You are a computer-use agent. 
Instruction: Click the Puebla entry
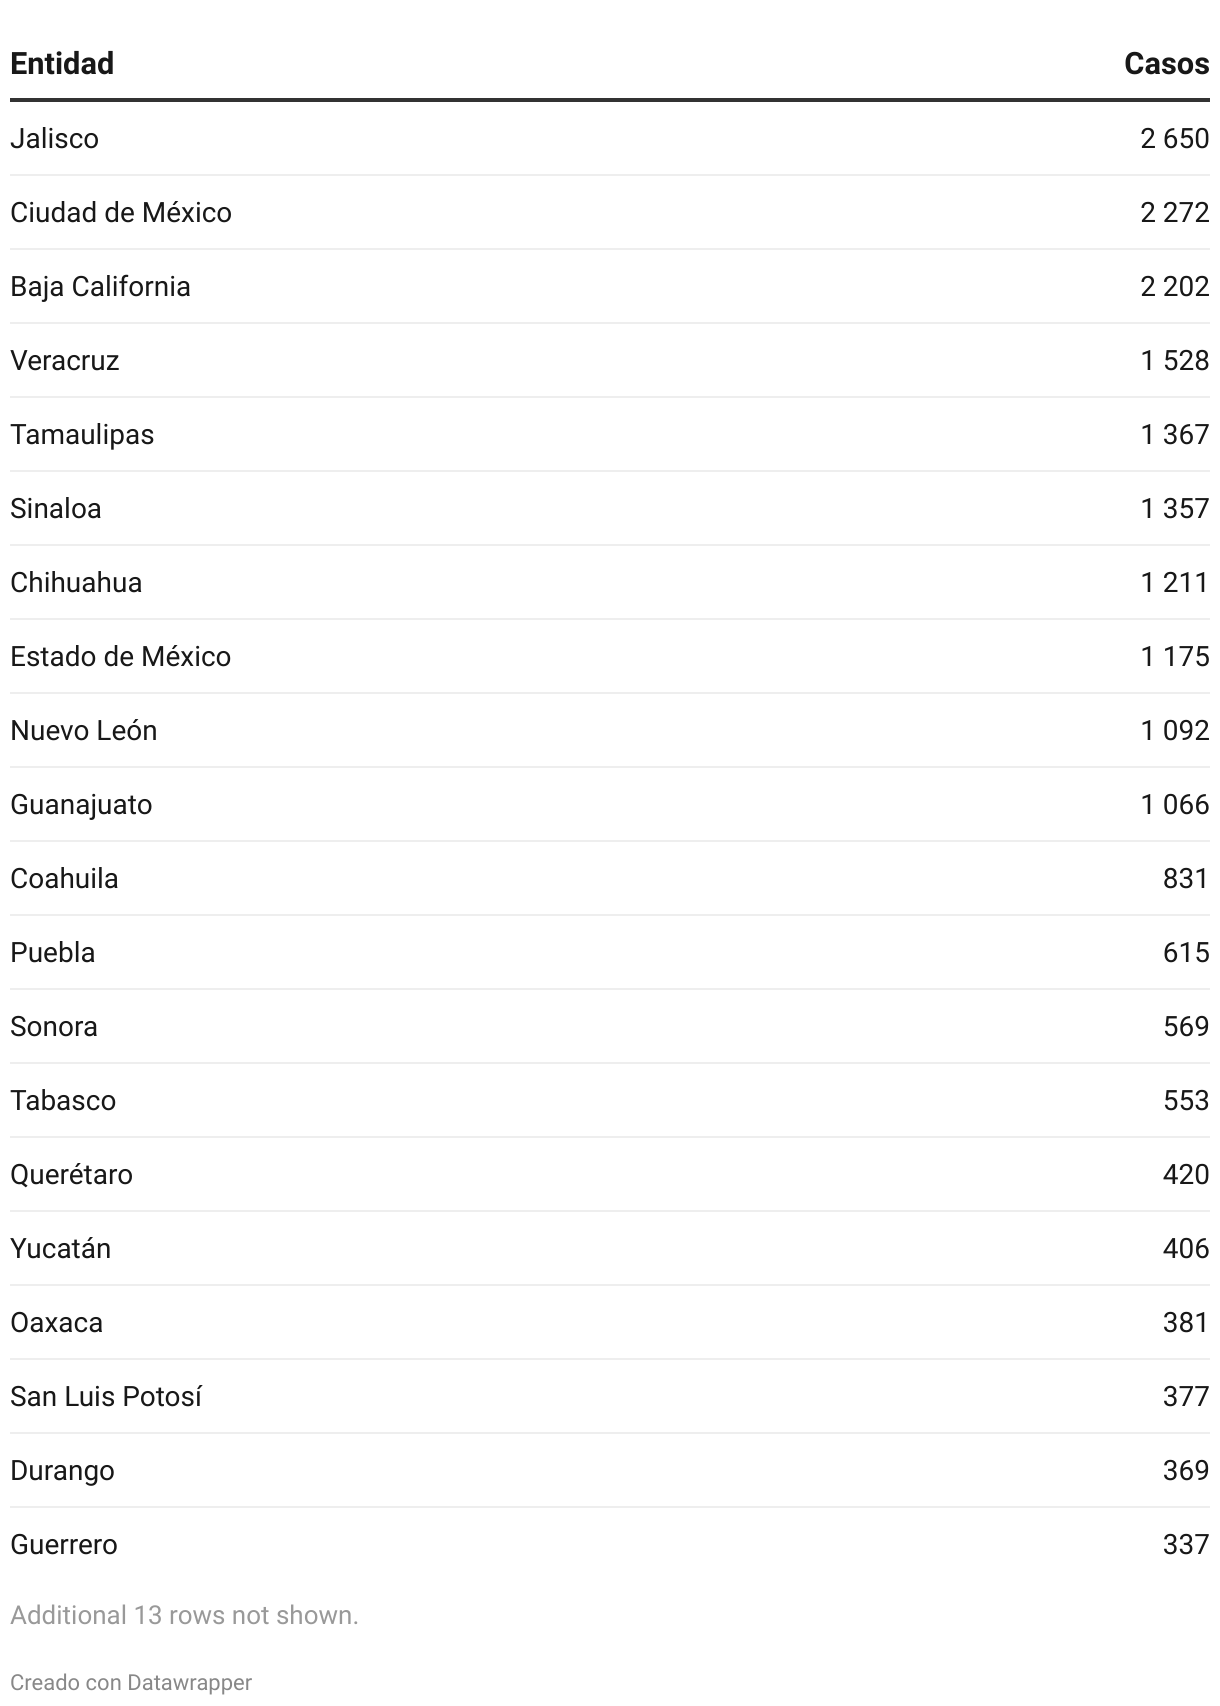[x=52, y=953]
